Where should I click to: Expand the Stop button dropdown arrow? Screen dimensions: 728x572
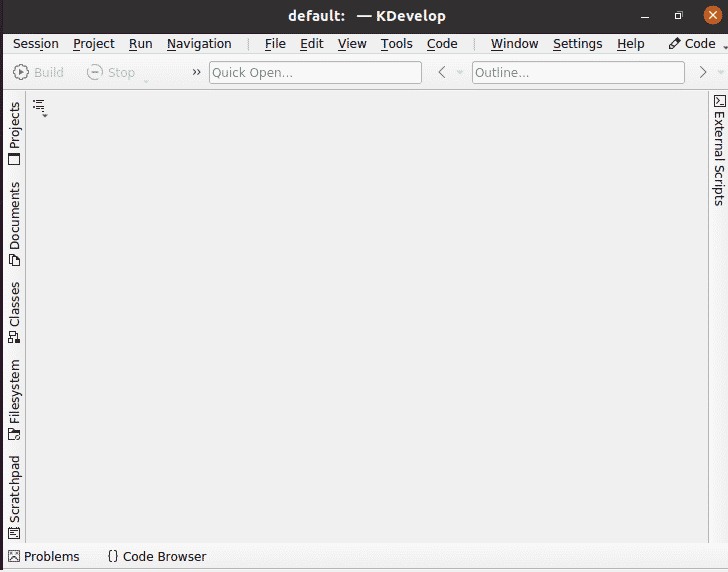click(146, 81)
